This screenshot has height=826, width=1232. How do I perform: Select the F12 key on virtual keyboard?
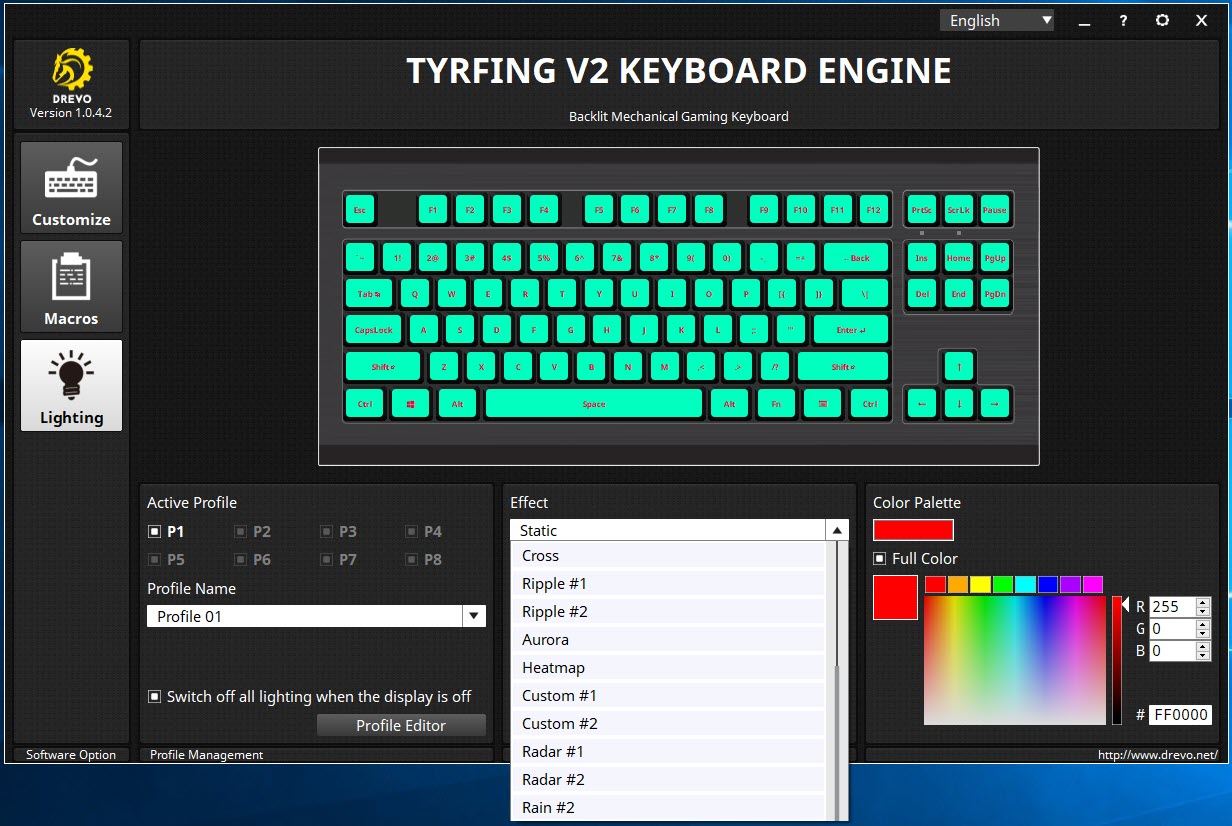click(874, 210)
